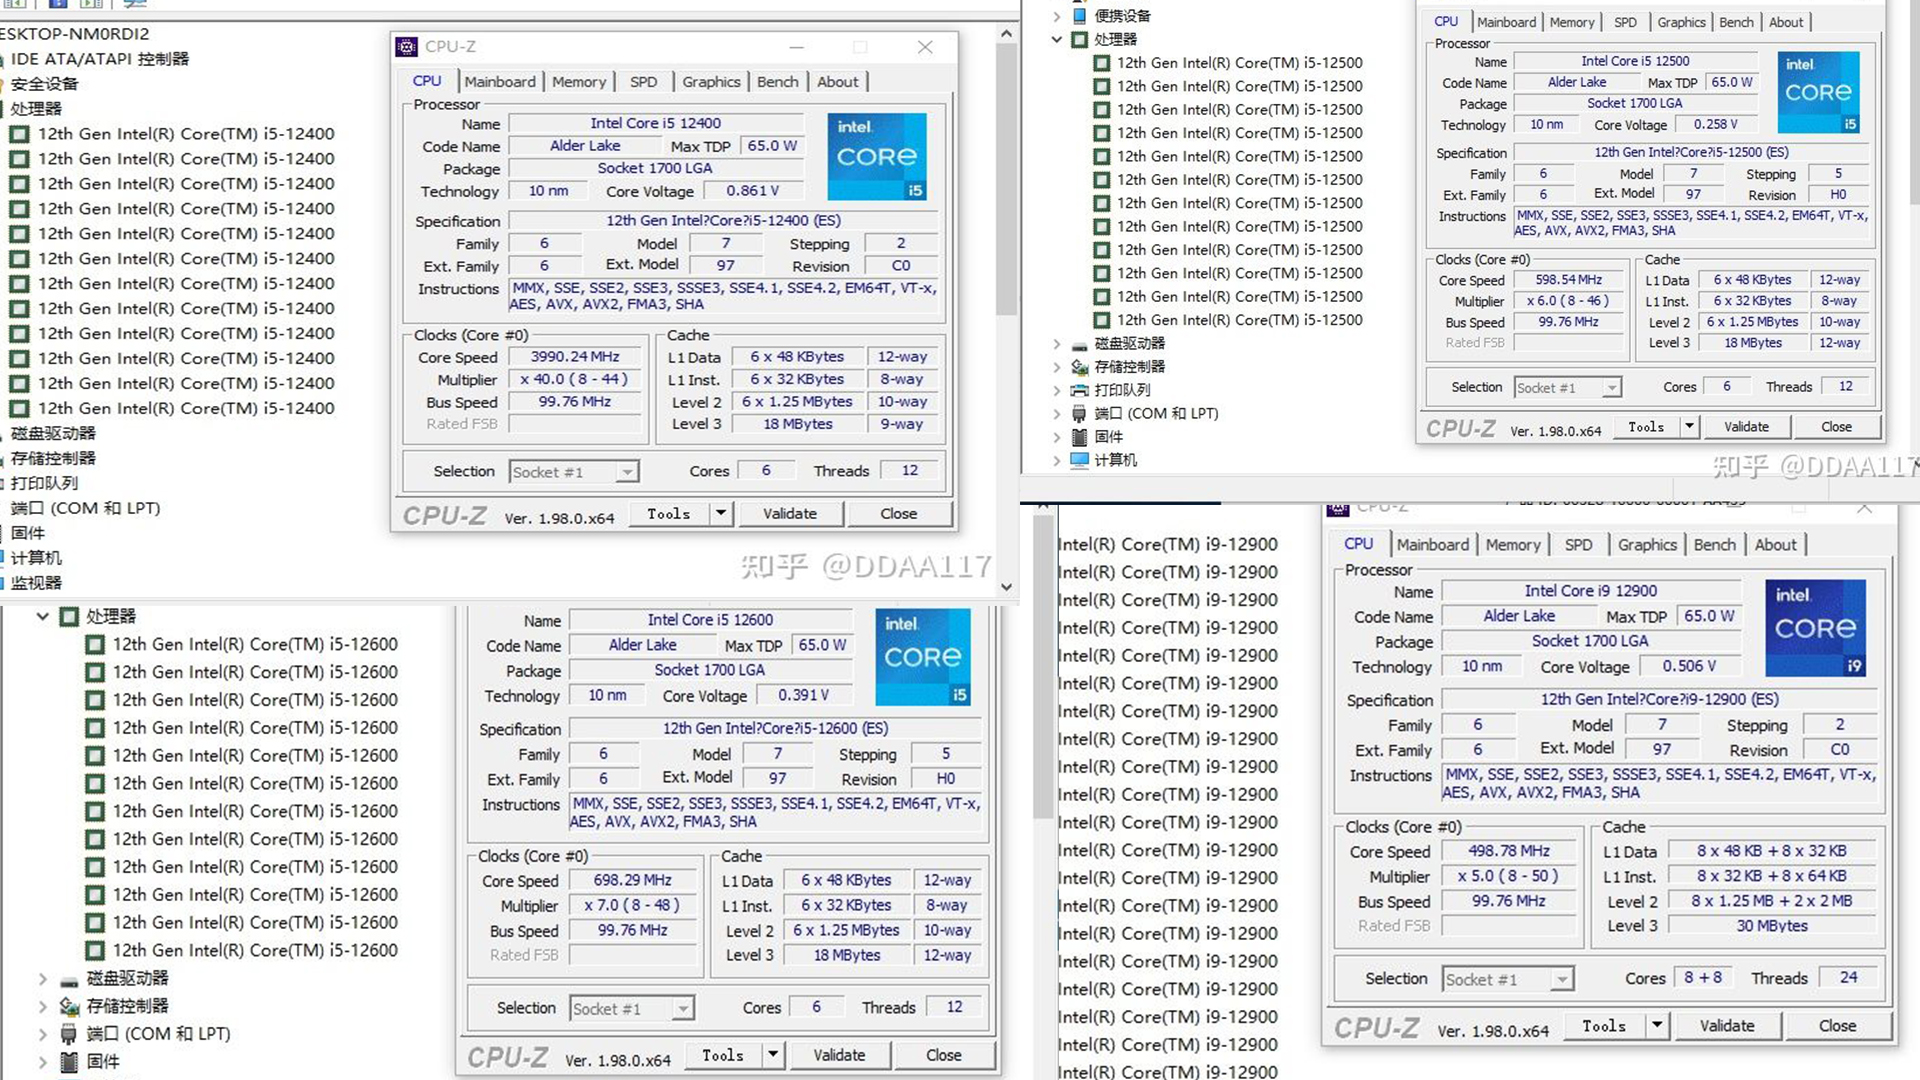The width and height of the screenshot is (1920, 1080).
Task: Click Close in the i5-12400 CPU-Z window
Action: coord(898,513)
